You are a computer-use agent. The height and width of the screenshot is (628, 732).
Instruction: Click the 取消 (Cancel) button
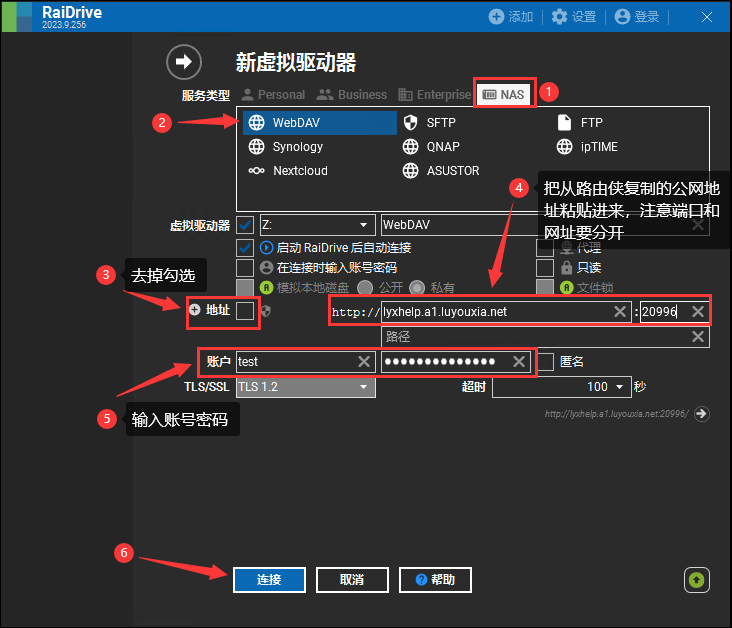[x=352, y=580]
